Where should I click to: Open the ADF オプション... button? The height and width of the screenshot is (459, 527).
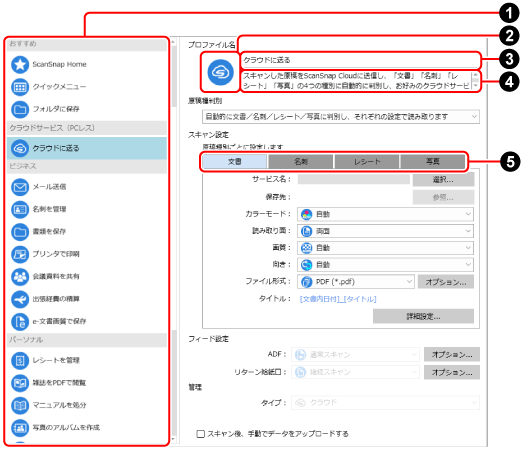click(452, 354)
